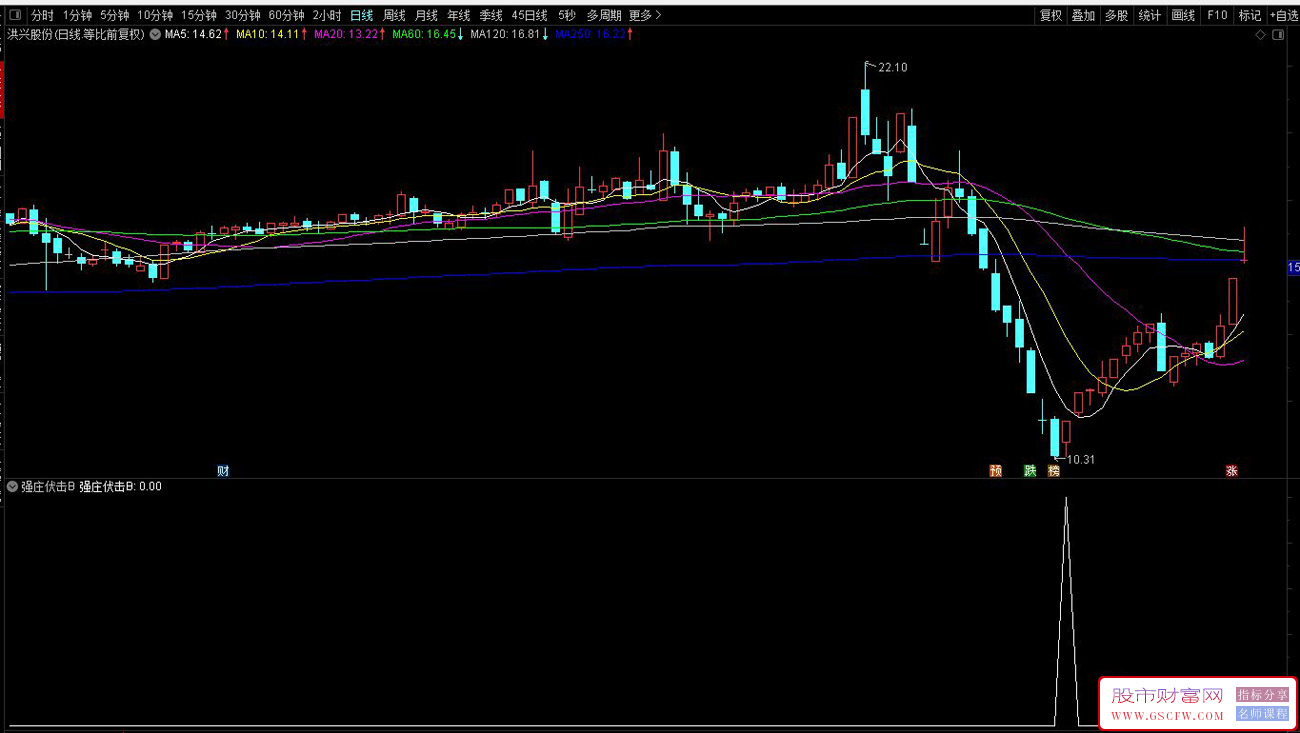Open F10 company info
The height and width of the screenshot is (733, 1300).
click(x=1216, y=16)
